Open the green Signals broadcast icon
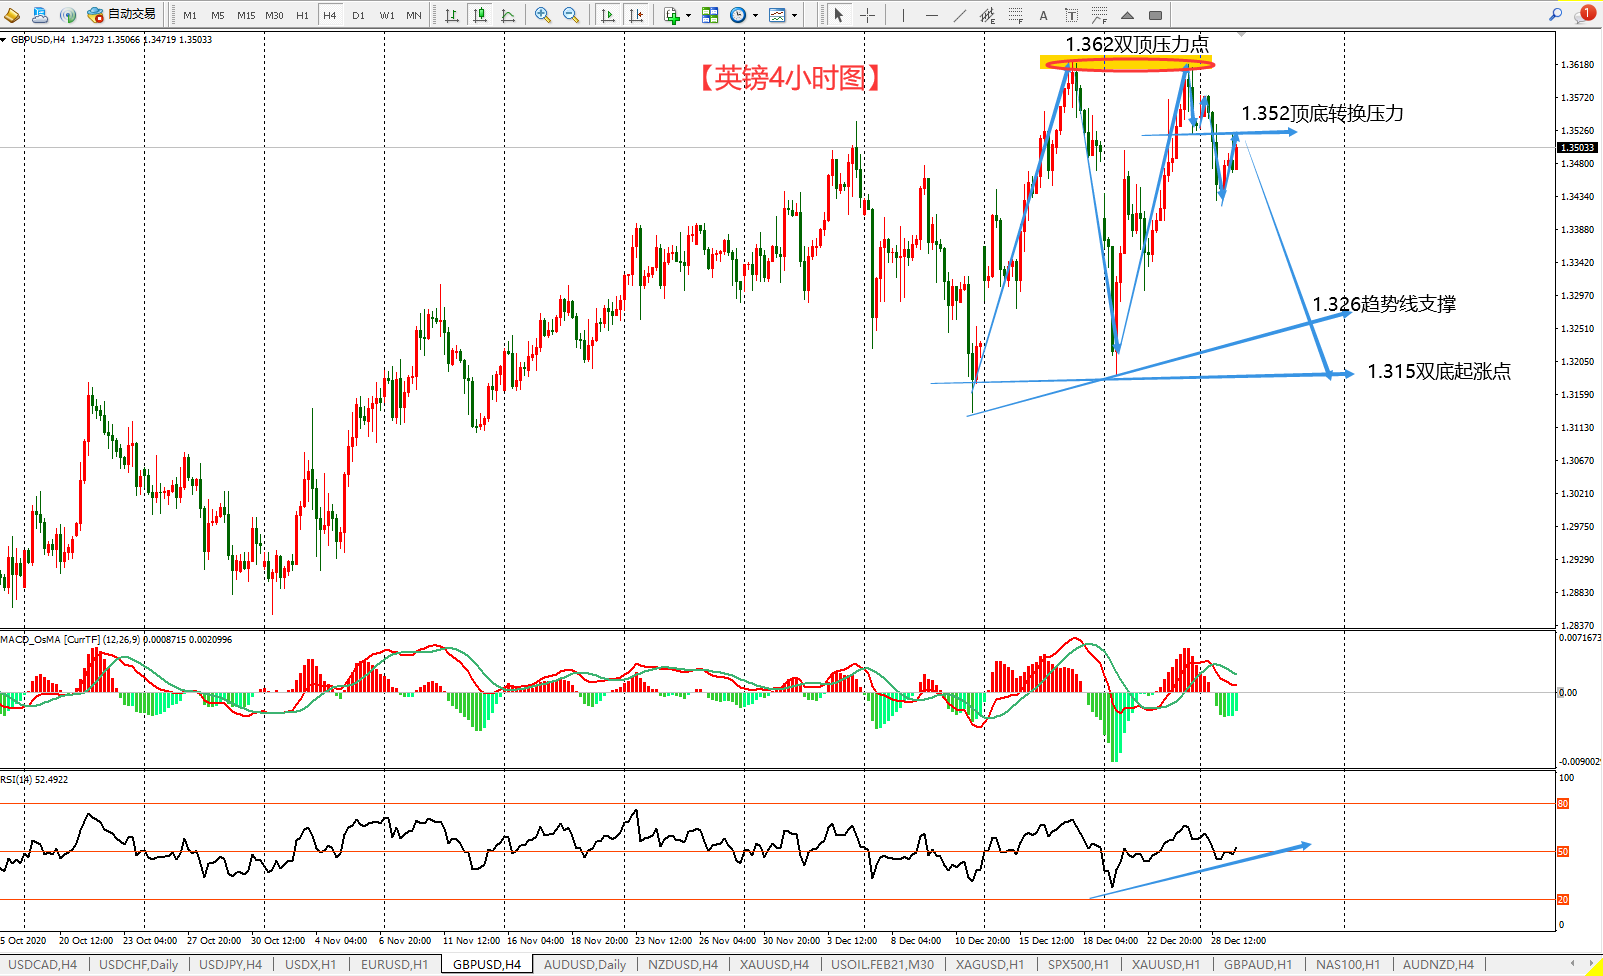The height and width of the screenshot is (976, 1603). (x=68, y=15)
